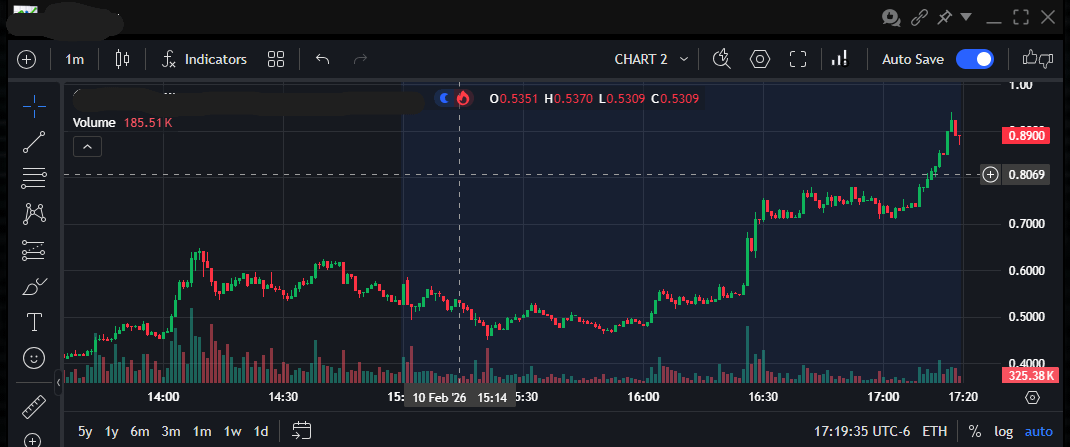Select the trend line drawing tool

tap(34, 141)
